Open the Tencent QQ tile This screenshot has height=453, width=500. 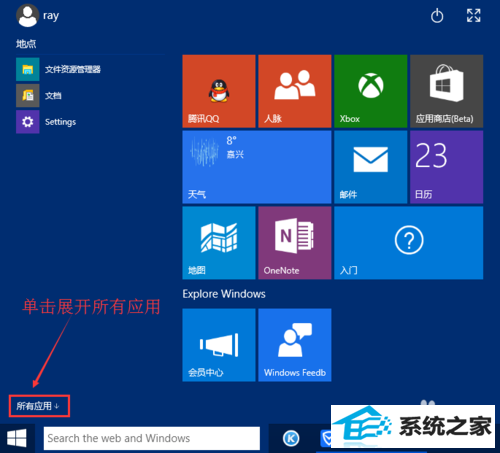[219, 91]
